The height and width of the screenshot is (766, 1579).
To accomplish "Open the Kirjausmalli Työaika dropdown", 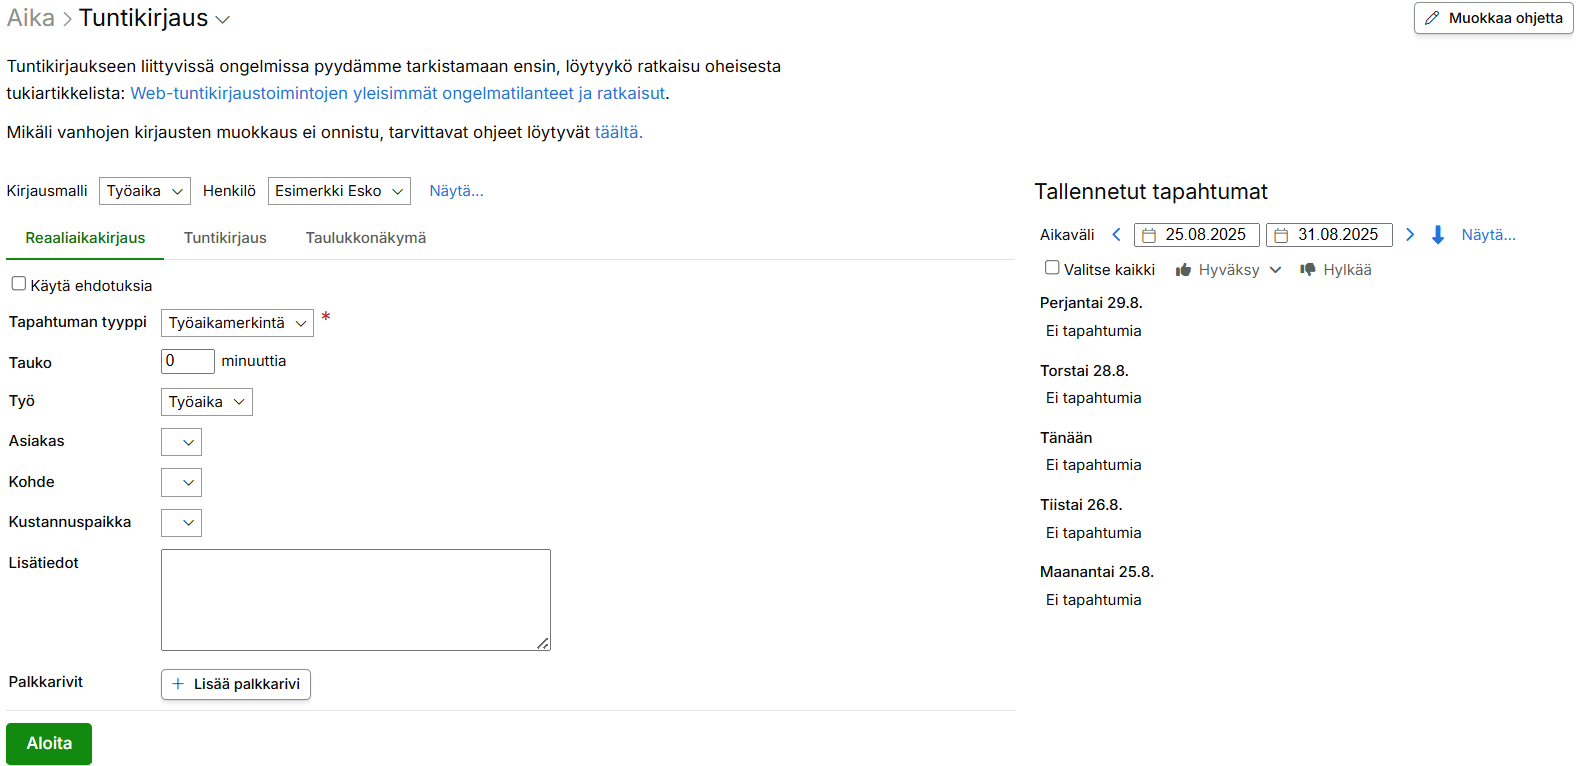I will point(145,191).
